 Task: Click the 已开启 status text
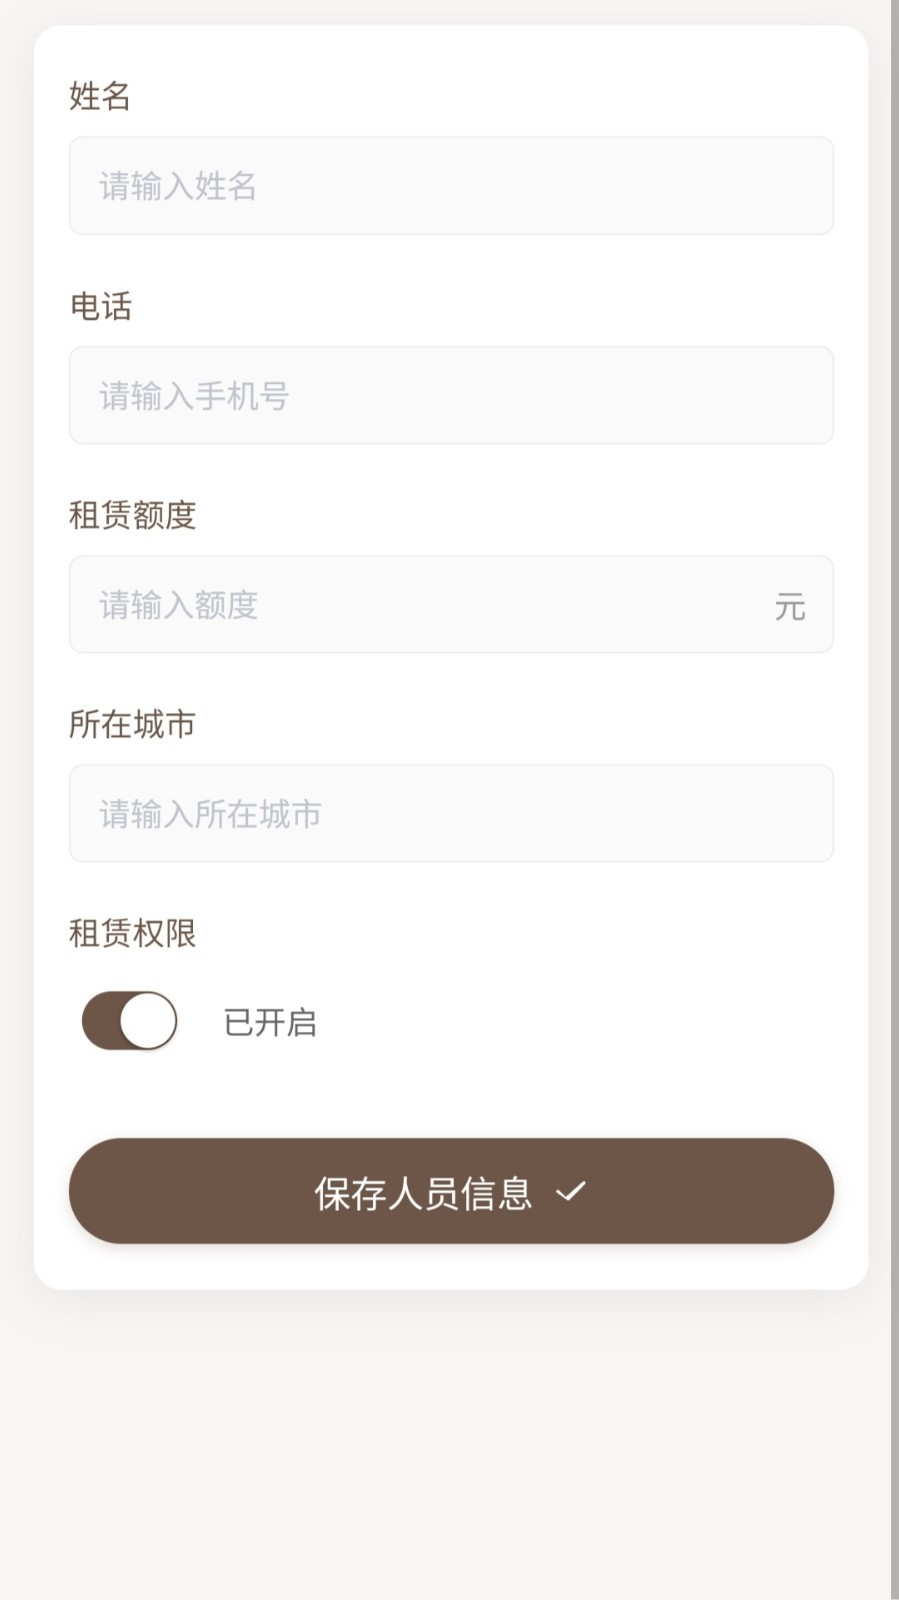(x=270, y=1022)
